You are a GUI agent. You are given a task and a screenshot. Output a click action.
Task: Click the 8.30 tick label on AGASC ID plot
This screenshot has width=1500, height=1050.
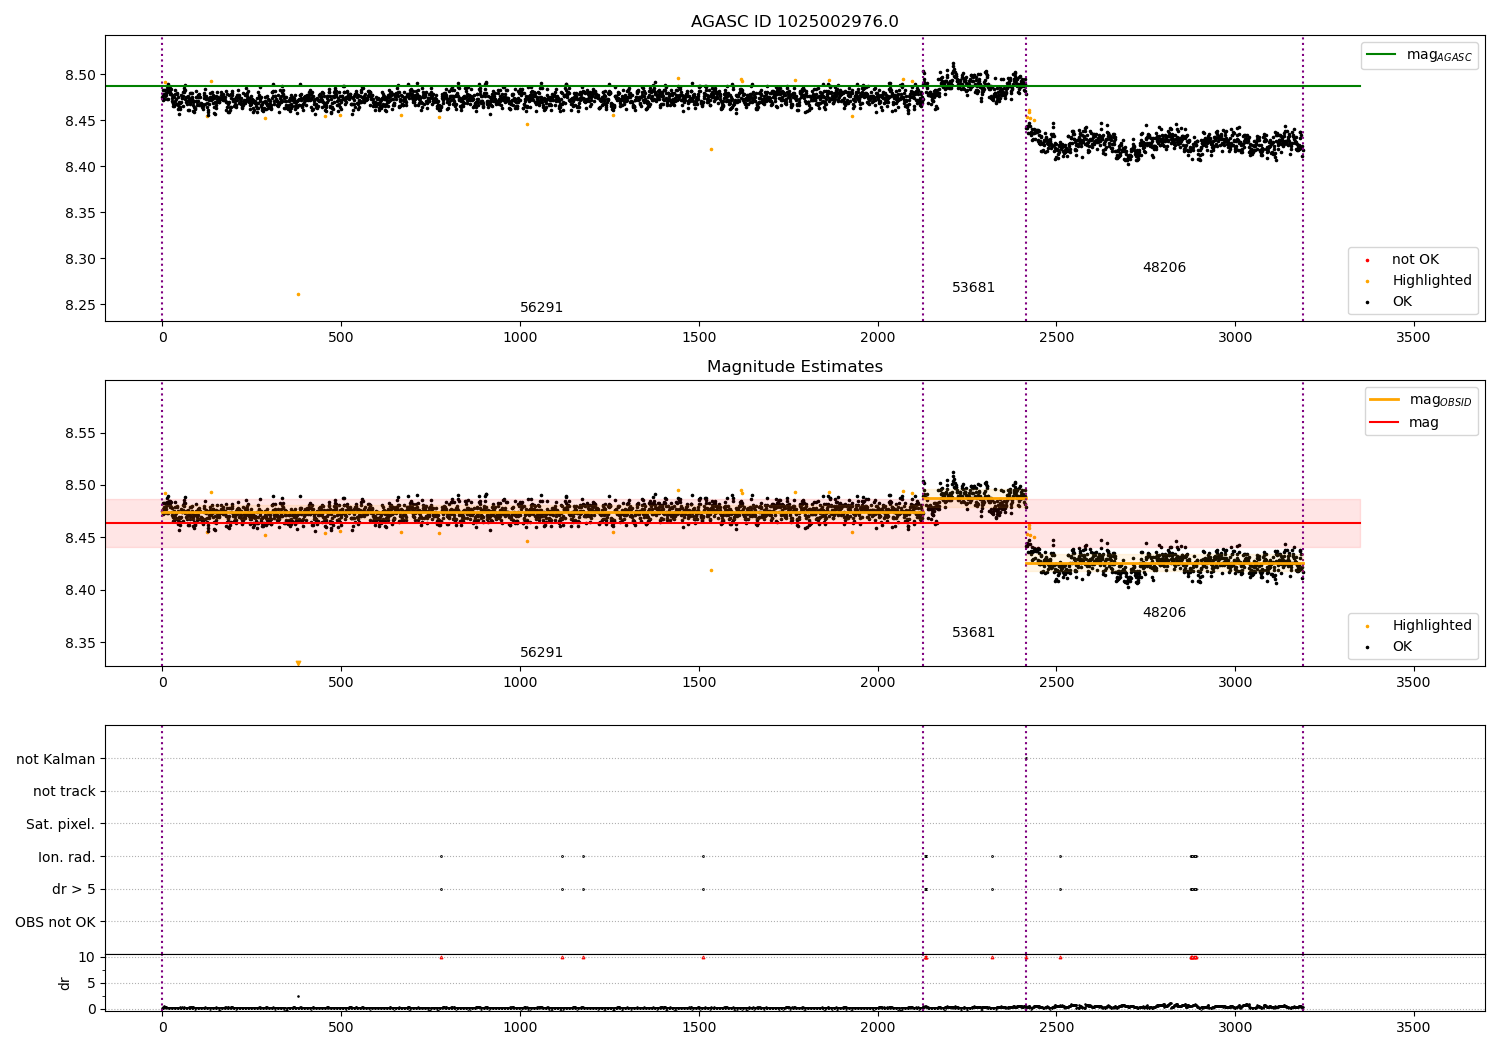[x=80, y=259]
